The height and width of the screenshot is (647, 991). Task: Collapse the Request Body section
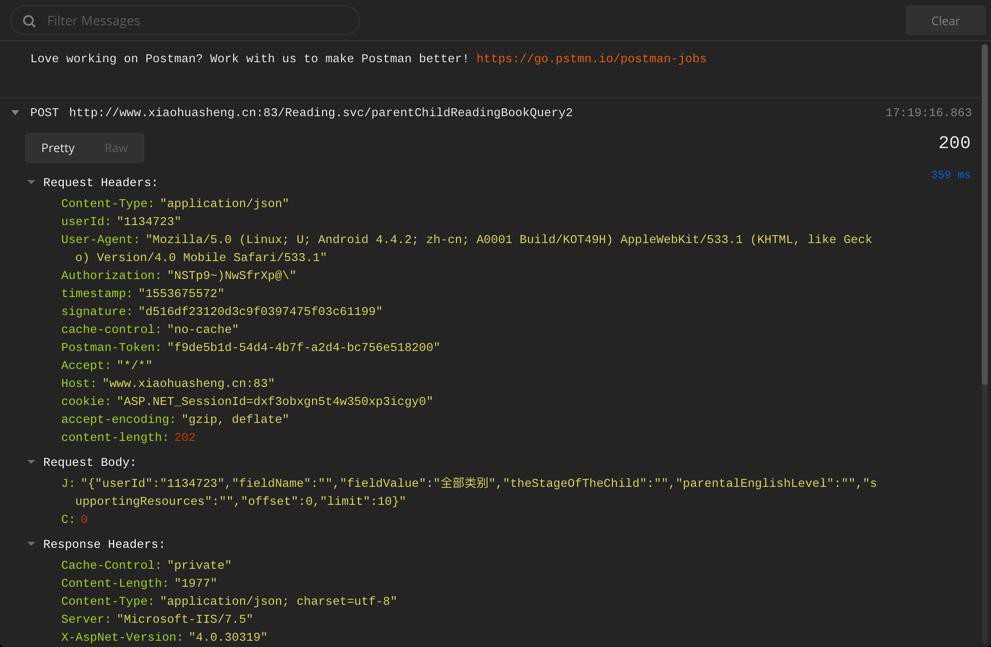pos(31,463)
